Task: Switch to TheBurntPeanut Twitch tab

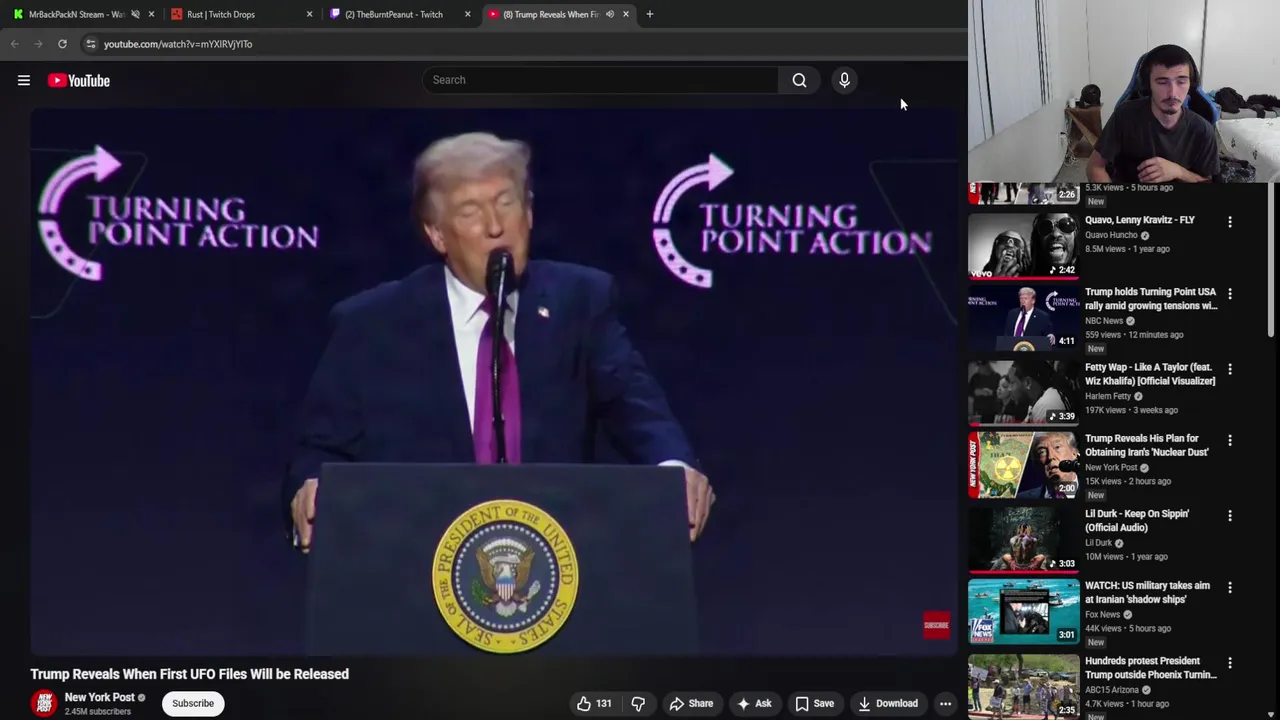Action: [x=394, y=14]
